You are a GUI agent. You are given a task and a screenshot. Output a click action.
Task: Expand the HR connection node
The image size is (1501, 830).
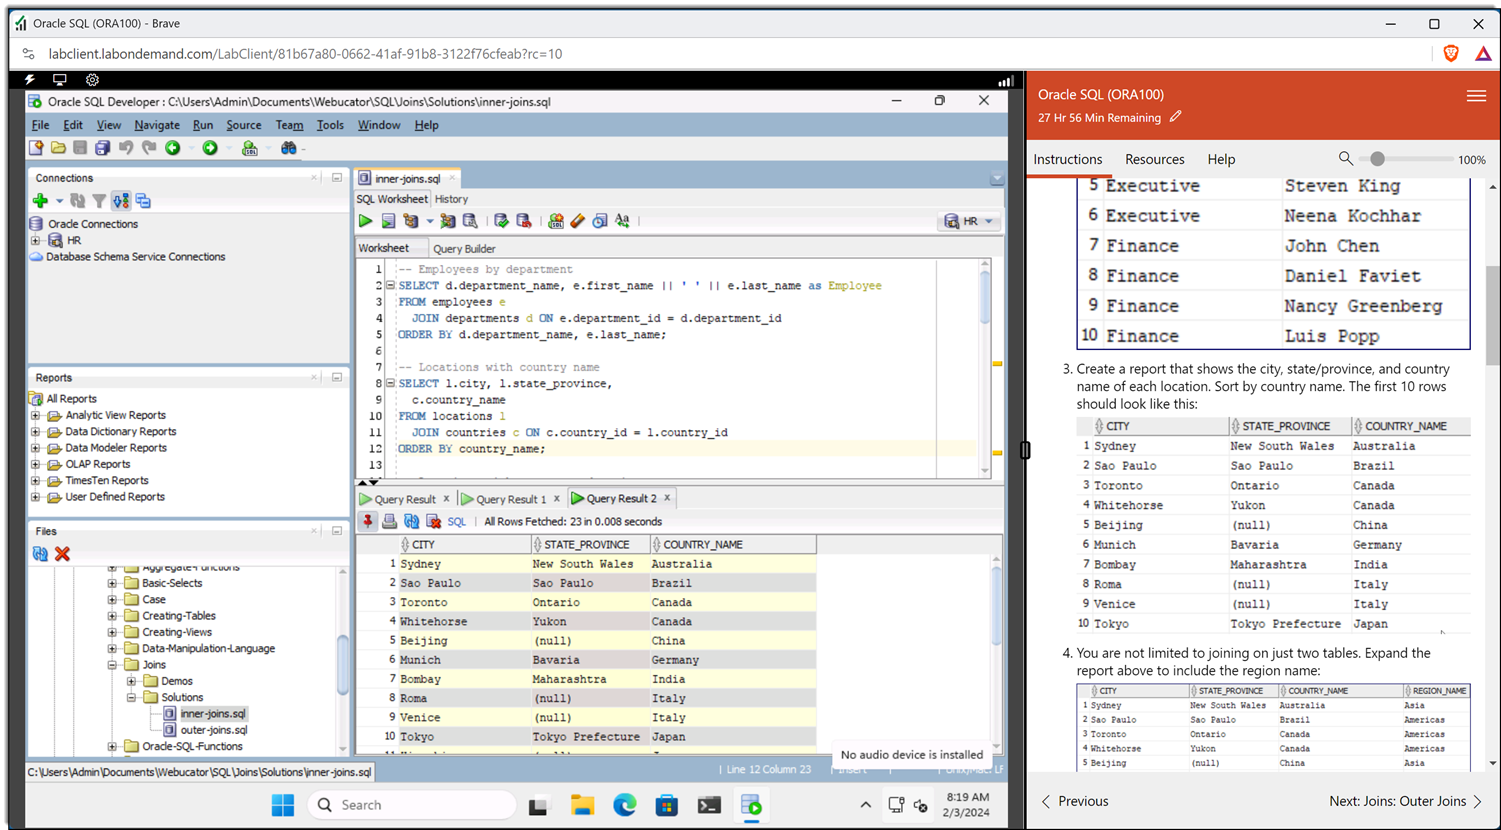(36, 240)
